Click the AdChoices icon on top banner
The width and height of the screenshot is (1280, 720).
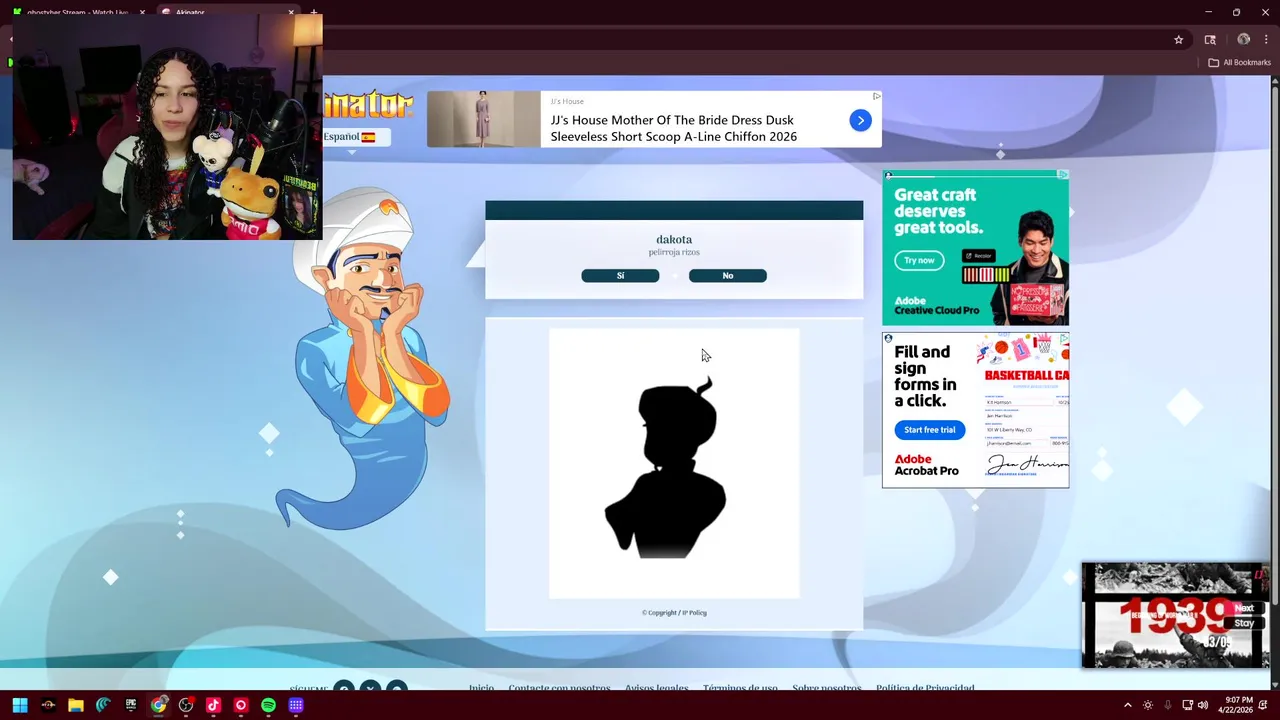tap(876, 96)
